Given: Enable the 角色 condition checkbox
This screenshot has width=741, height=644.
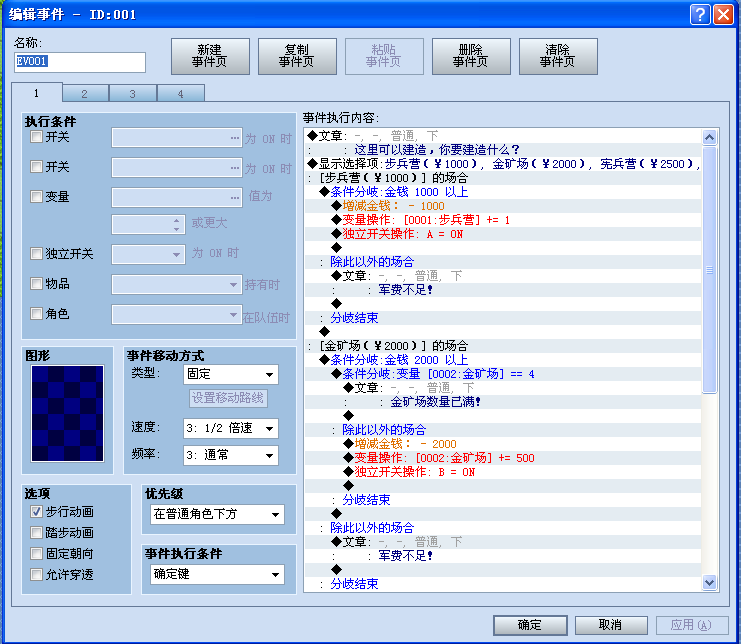Looking at the screenshot, I should [36, 313].
